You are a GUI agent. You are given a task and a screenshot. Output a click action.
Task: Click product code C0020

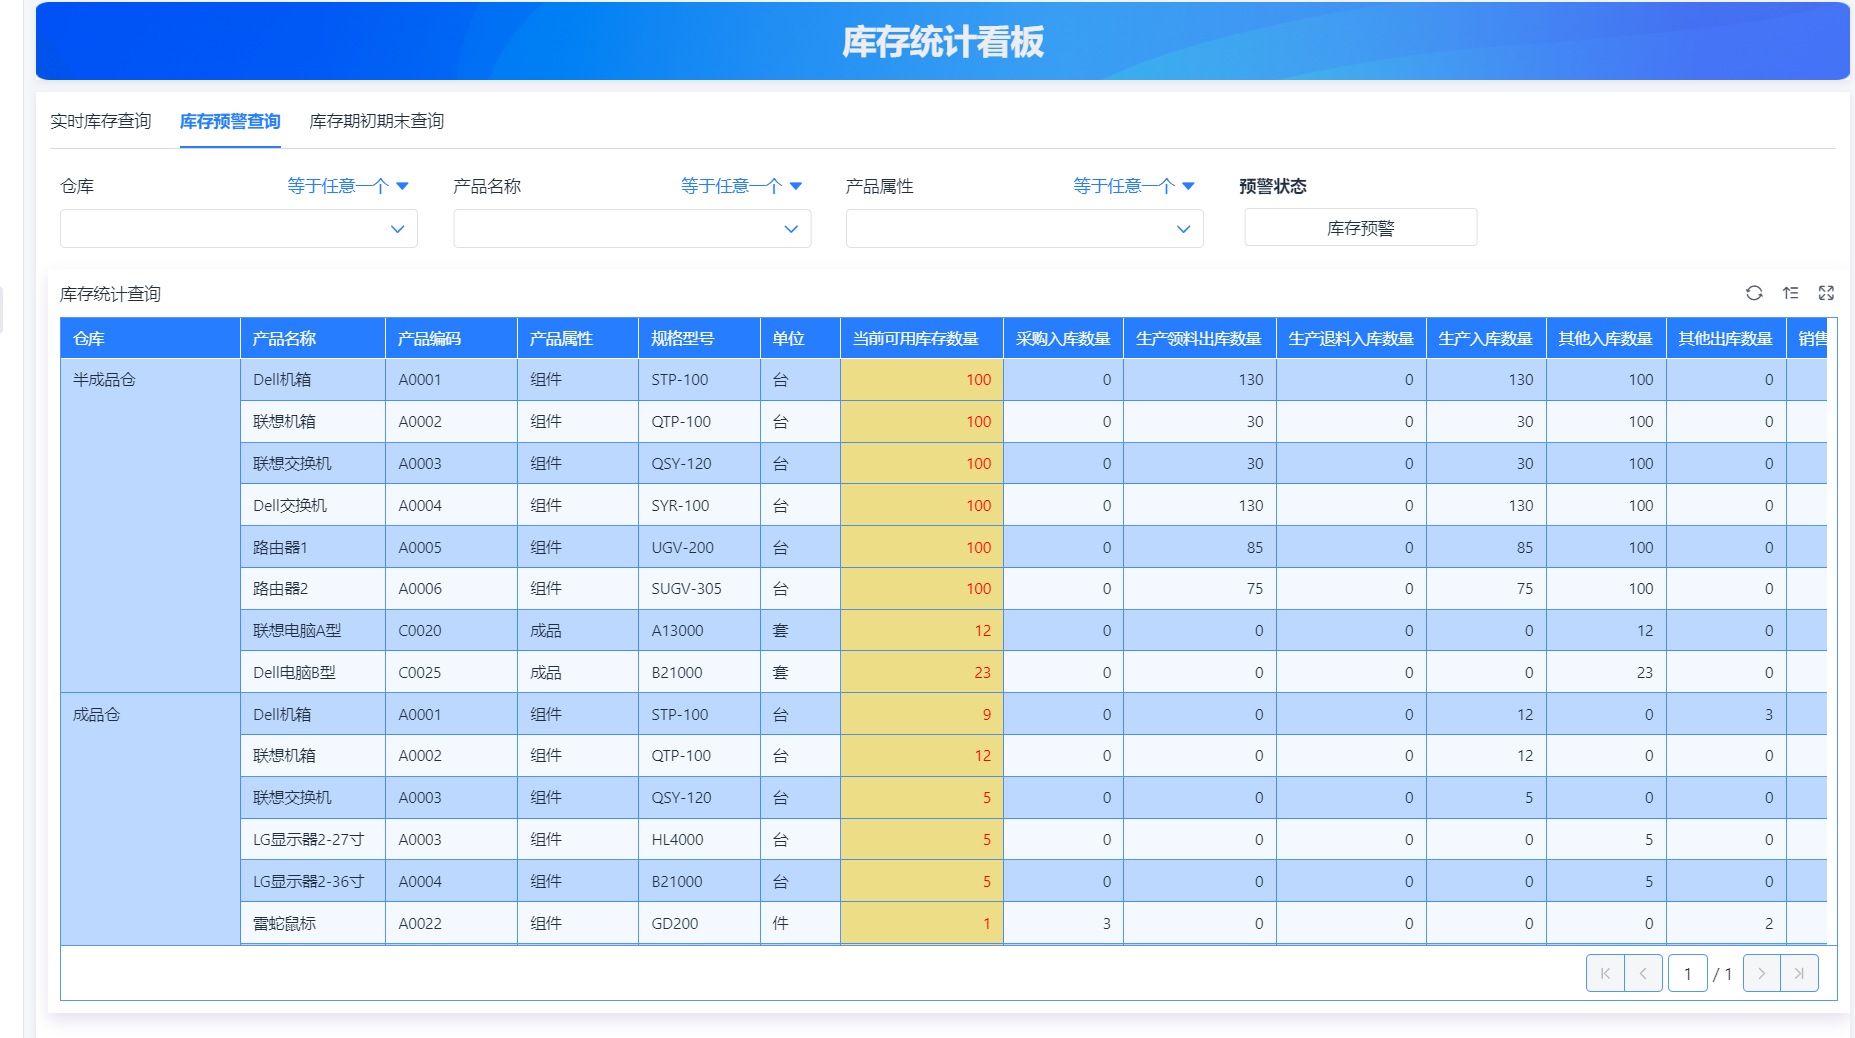click(420, 630)
